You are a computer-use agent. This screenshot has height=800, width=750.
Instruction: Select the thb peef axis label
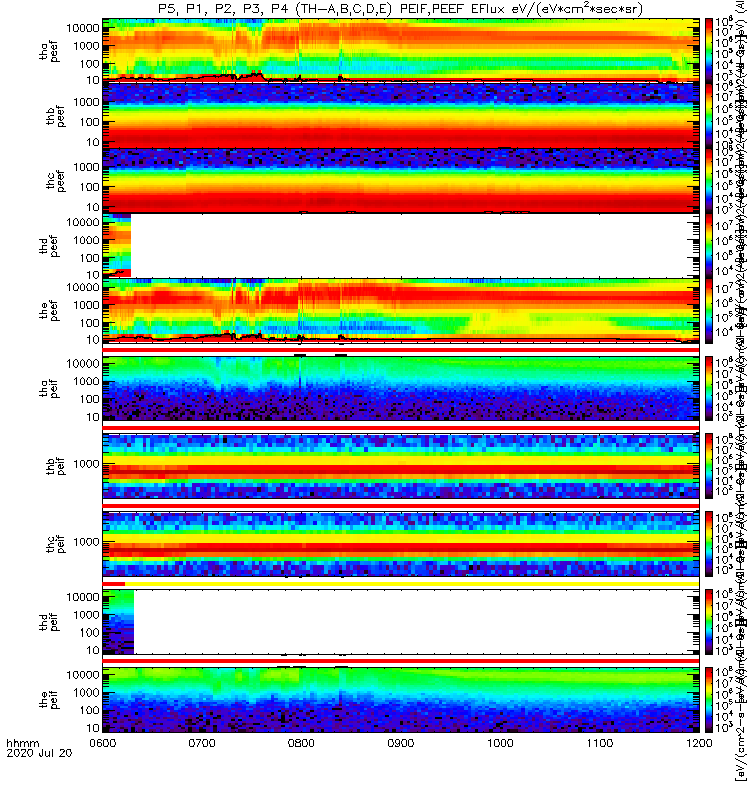[x=55, y=116]
